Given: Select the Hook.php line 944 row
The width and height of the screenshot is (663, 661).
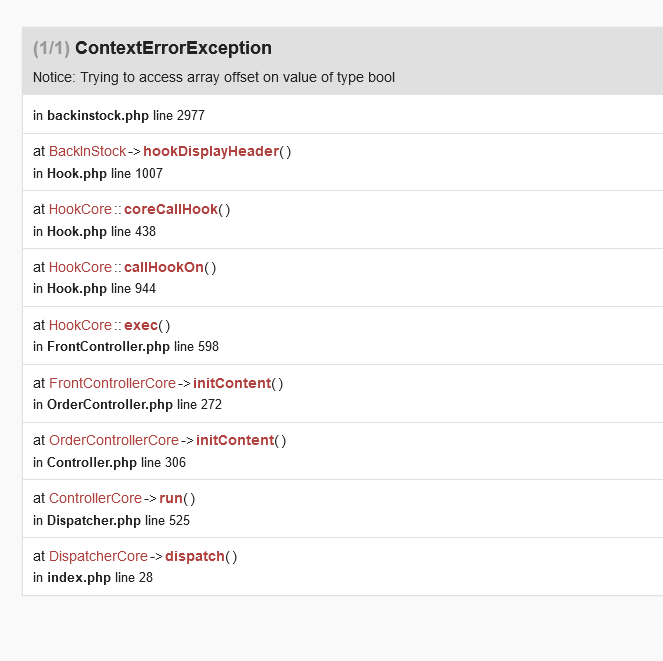Looking at the screenshot, I should click(x=94, y=288).
